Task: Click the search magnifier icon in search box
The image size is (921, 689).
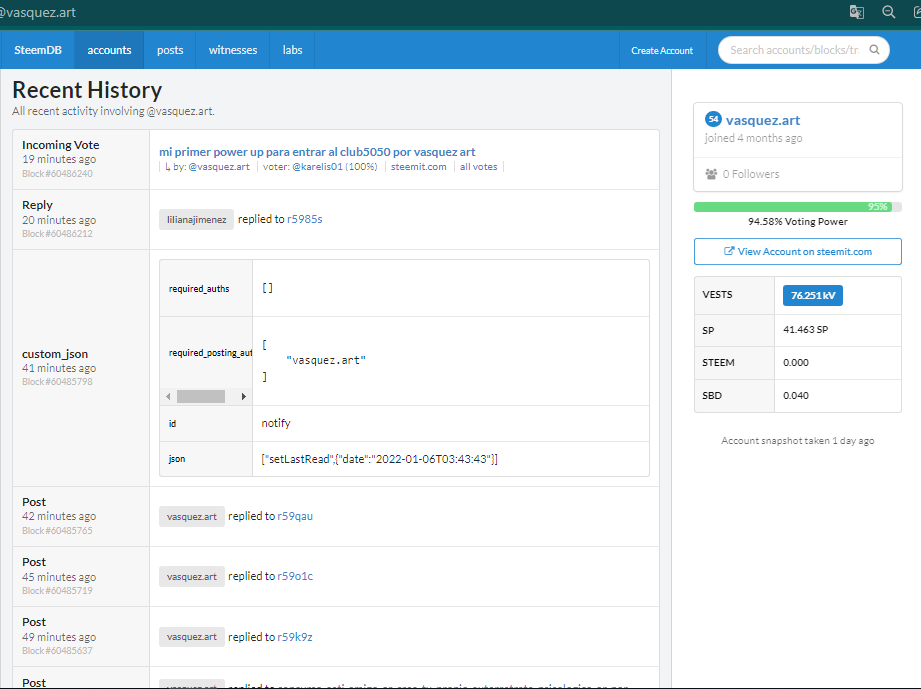Action: click(874, 50)
